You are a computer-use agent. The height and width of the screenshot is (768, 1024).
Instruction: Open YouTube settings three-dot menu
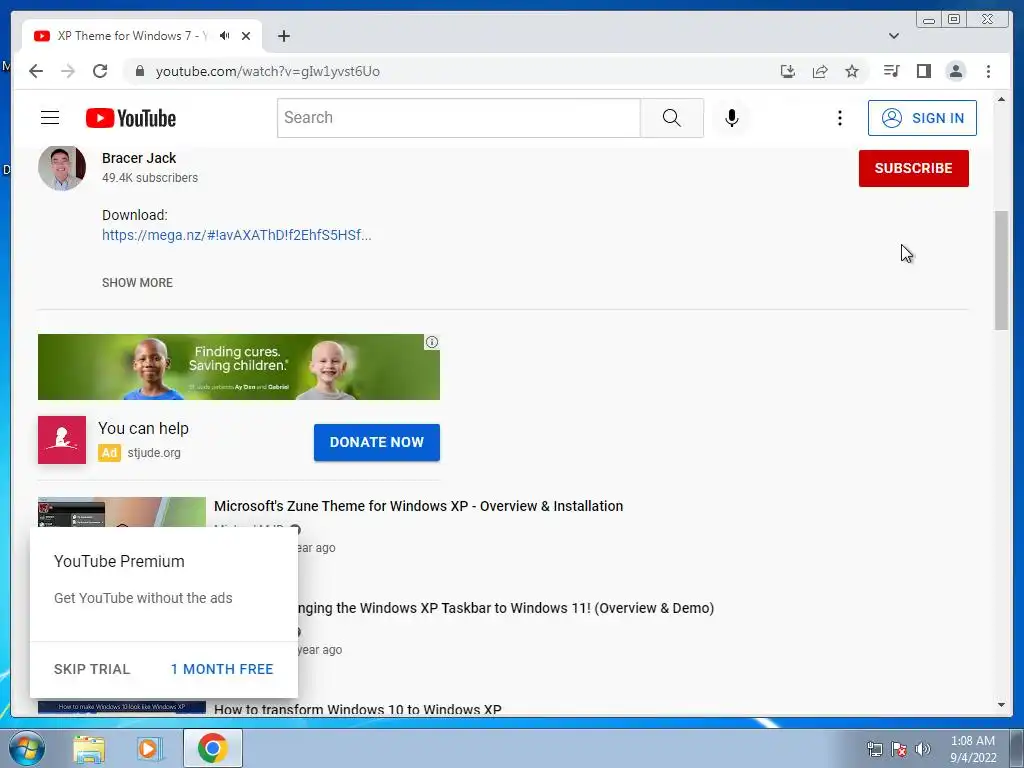click(x=840, y=118)
